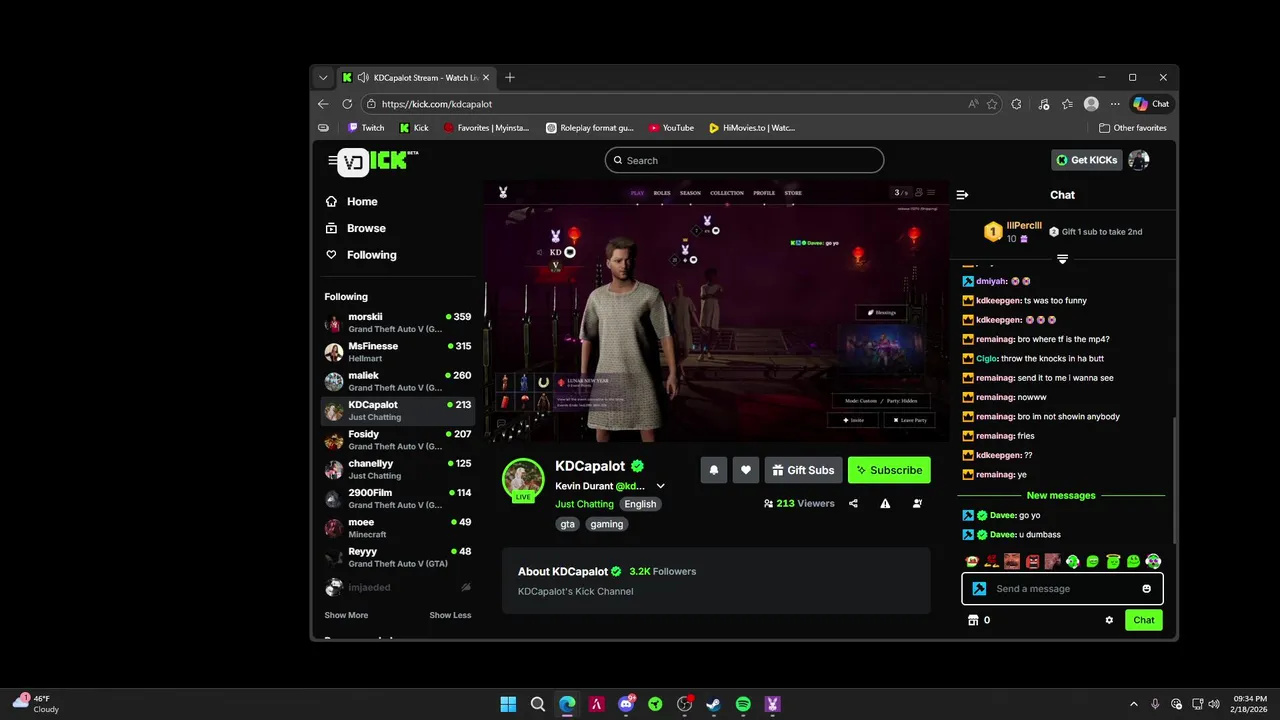This screenshot has height=720, width=1280.
Task: Click the Gift Subs button
Action: pyautogui.click(x=803, y=470)
